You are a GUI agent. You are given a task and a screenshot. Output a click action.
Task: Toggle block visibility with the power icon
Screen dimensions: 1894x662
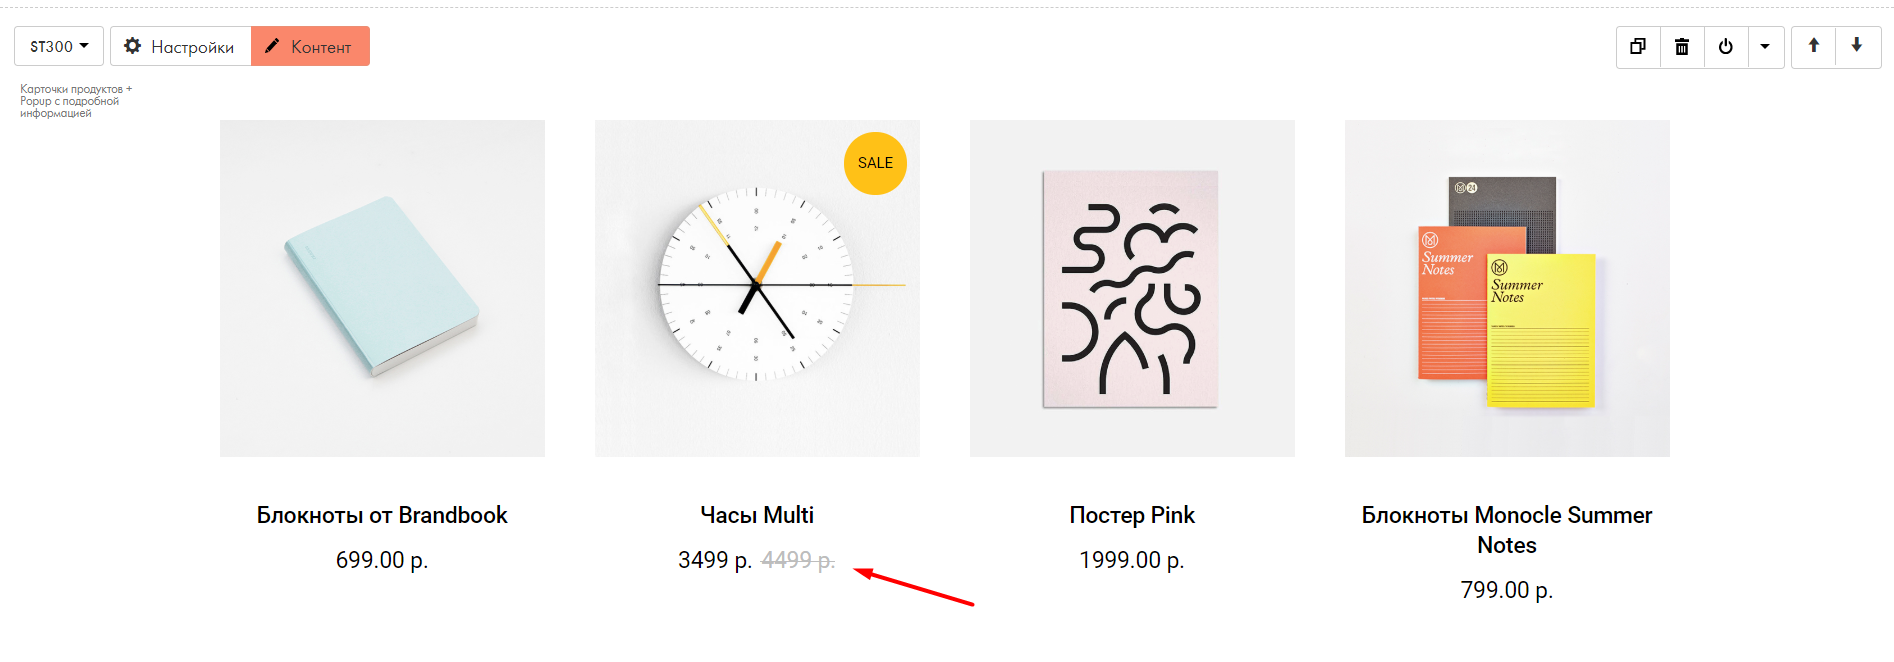[1726, 47]
